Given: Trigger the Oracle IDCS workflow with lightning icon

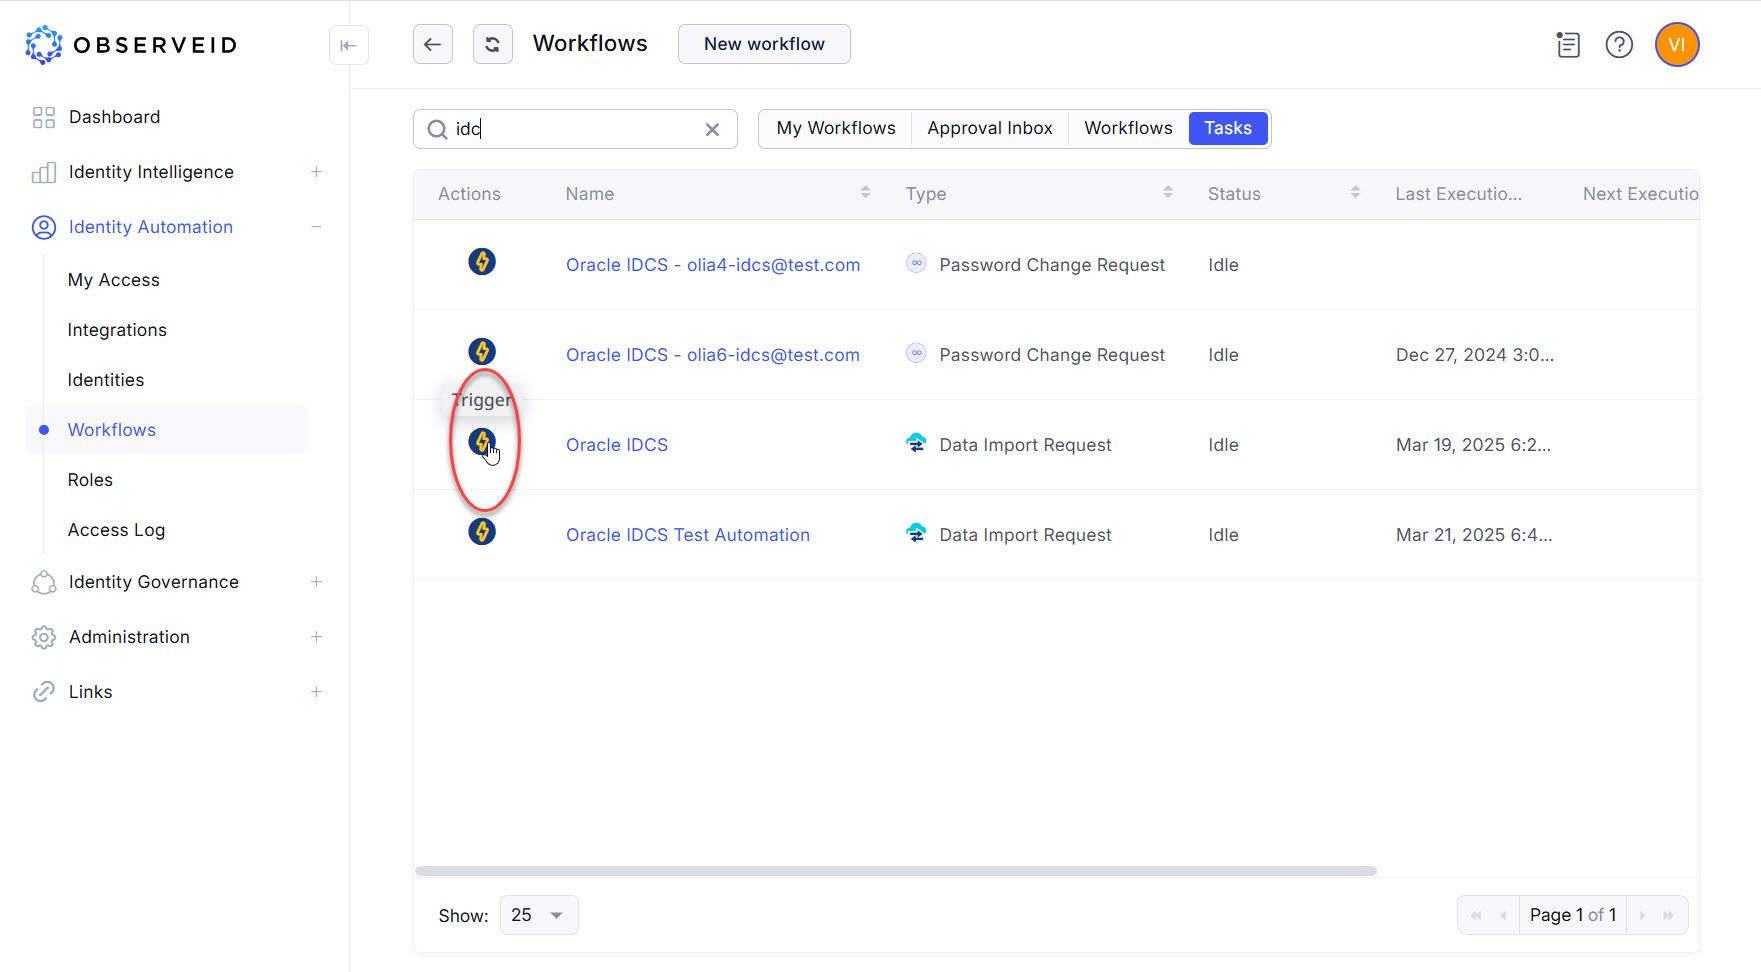Looking at the screenshot, I should pyautogui.click(x=483, y=441).
